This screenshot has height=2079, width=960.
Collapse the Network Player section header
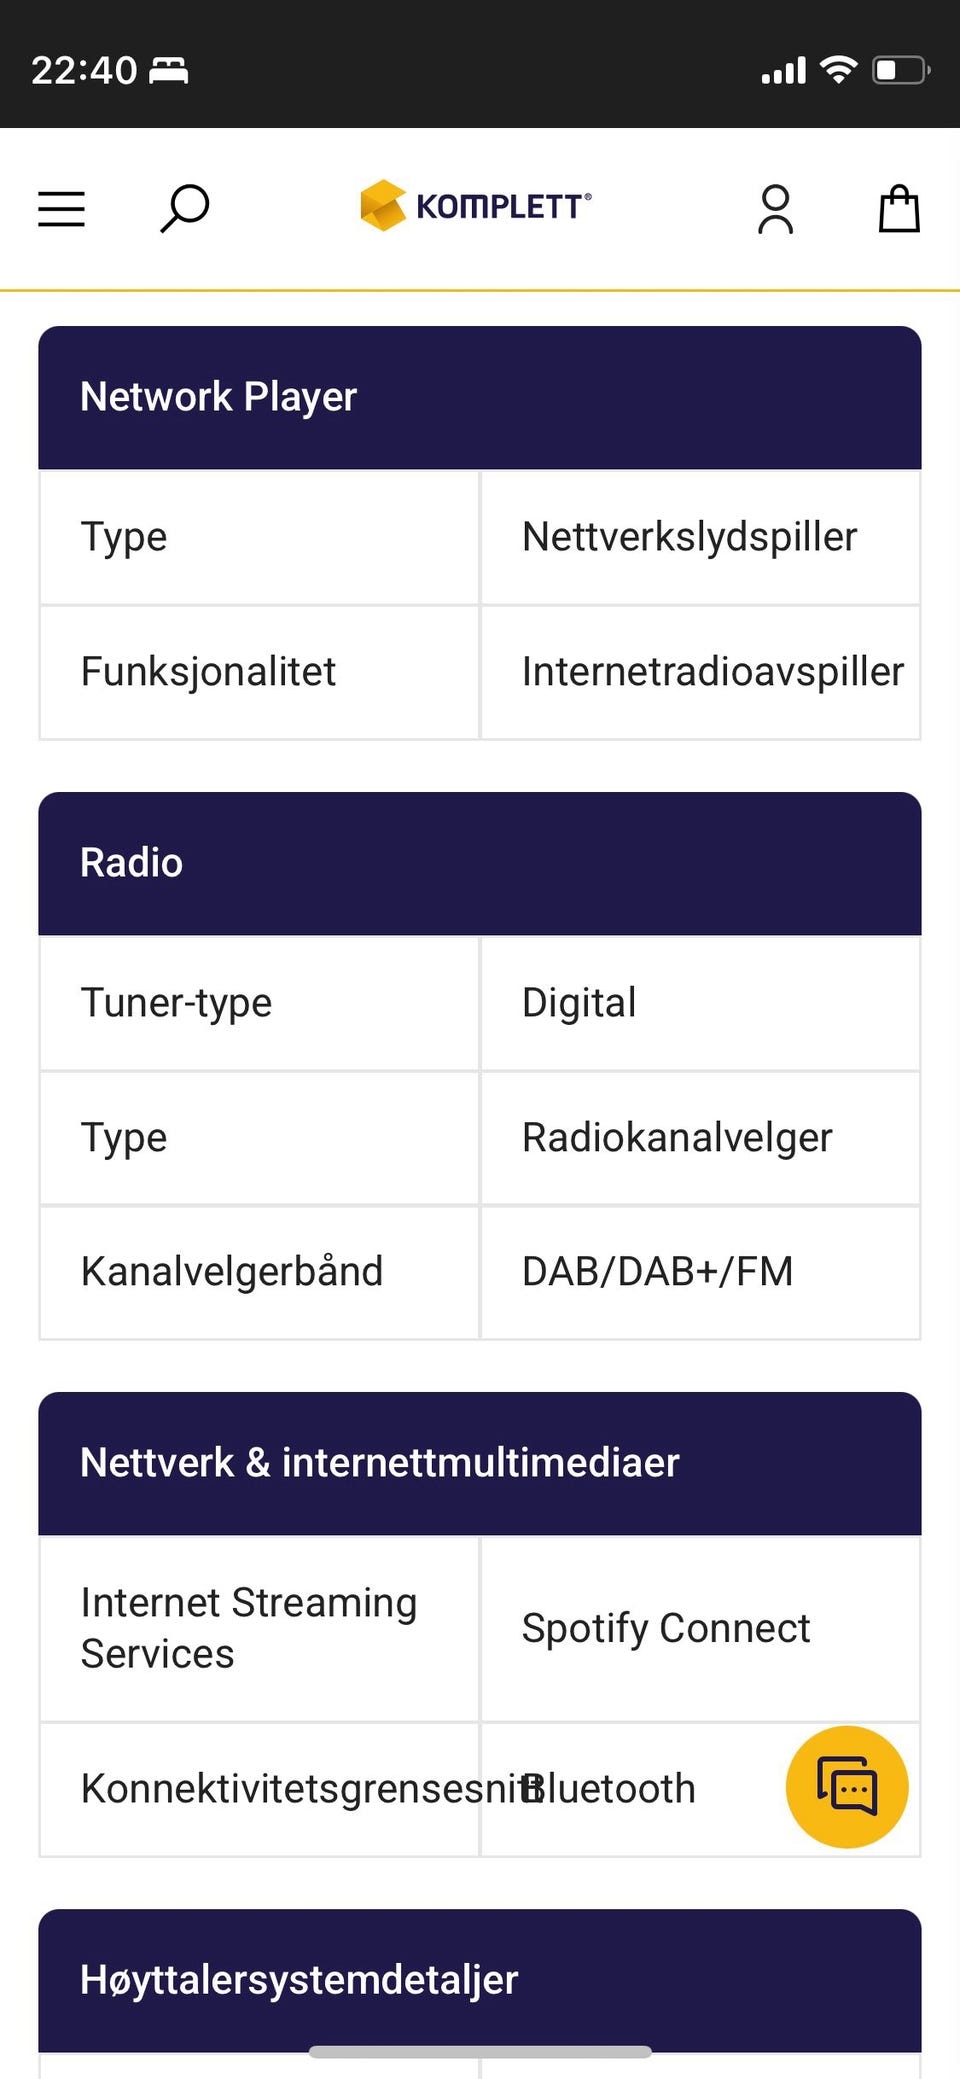[479, 397]
